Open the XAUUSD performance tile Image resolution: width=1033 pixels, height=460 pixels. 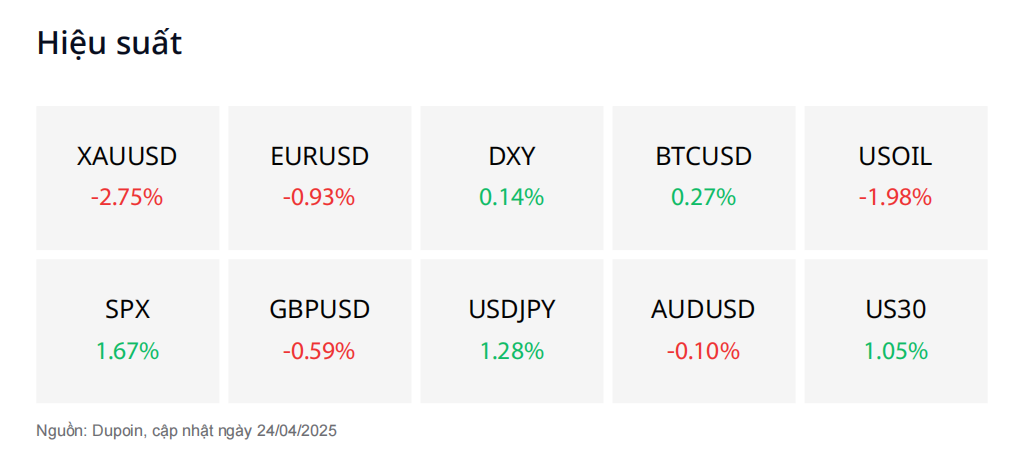pos(127,178)
